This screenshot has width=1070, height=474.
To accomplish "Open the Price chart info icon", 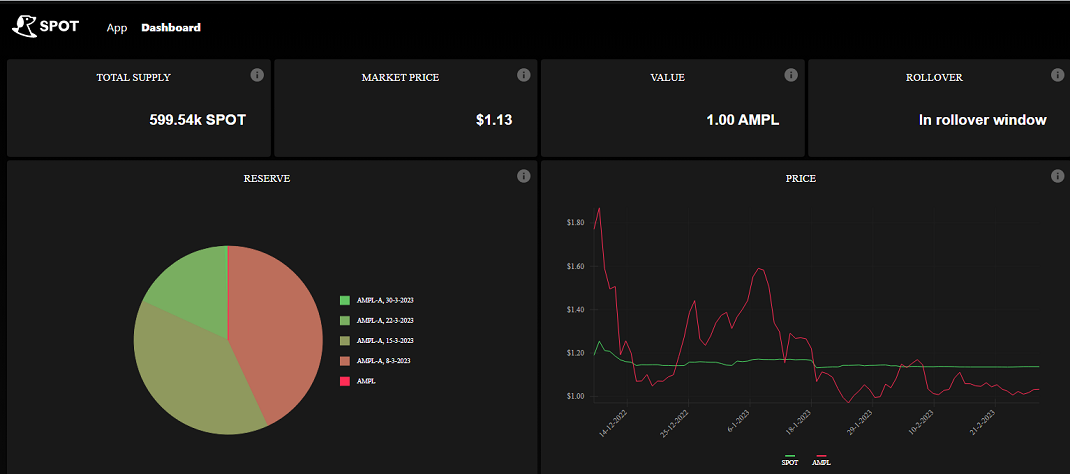I will [1058, 176].
